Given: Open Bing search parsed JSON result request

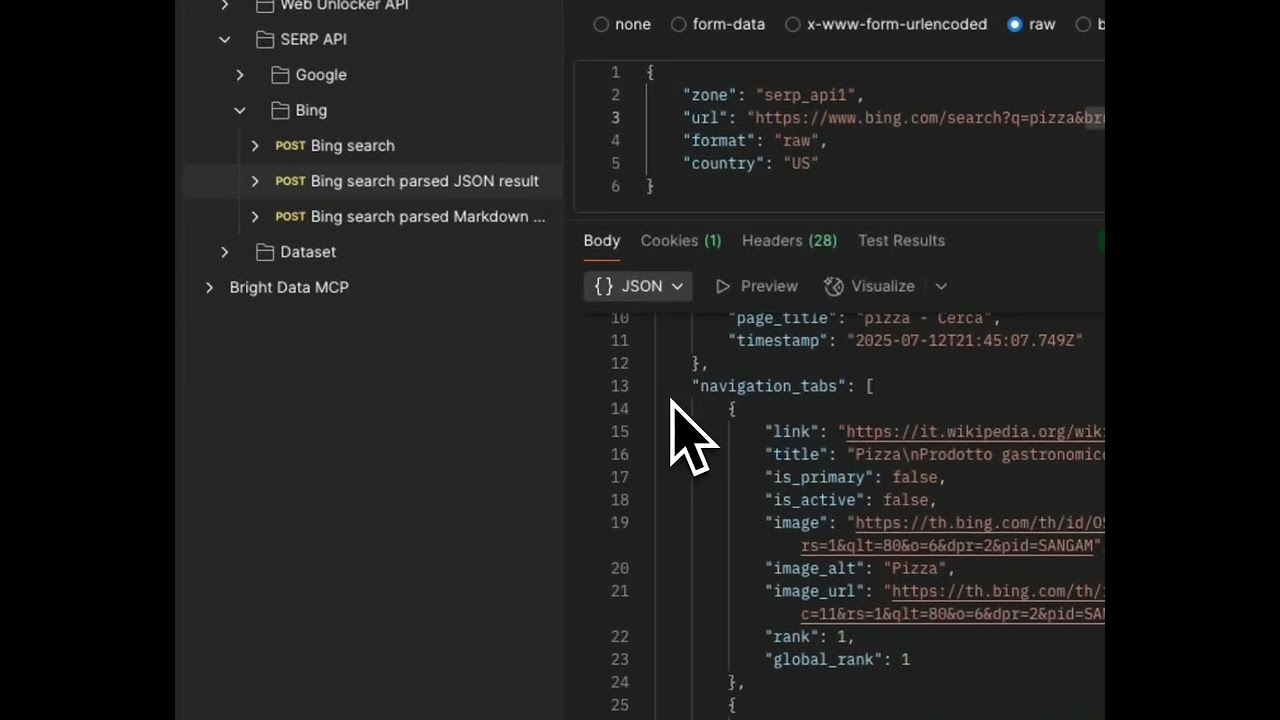Looking at the screenshot, I should click(425, 181).
